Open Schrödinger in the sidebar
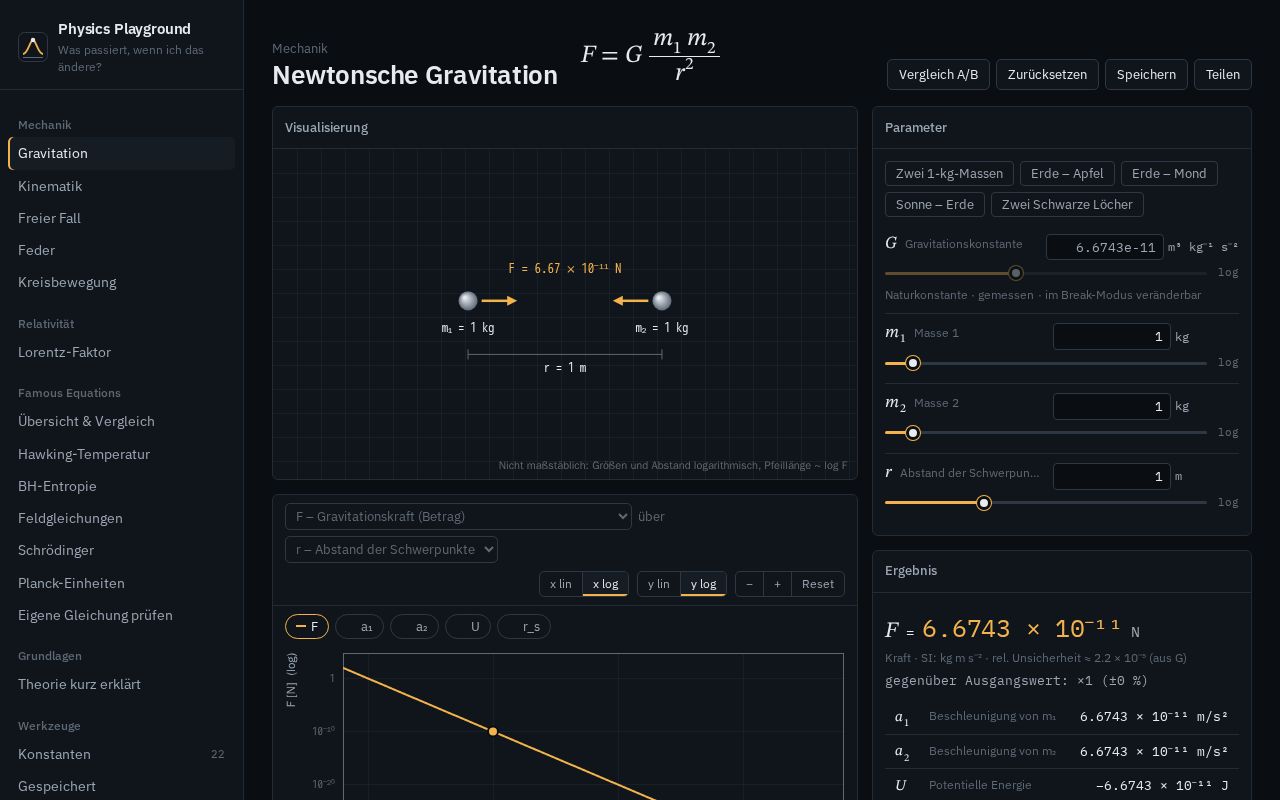Screen dimensions: 1280x800 [x=122, y=550]
